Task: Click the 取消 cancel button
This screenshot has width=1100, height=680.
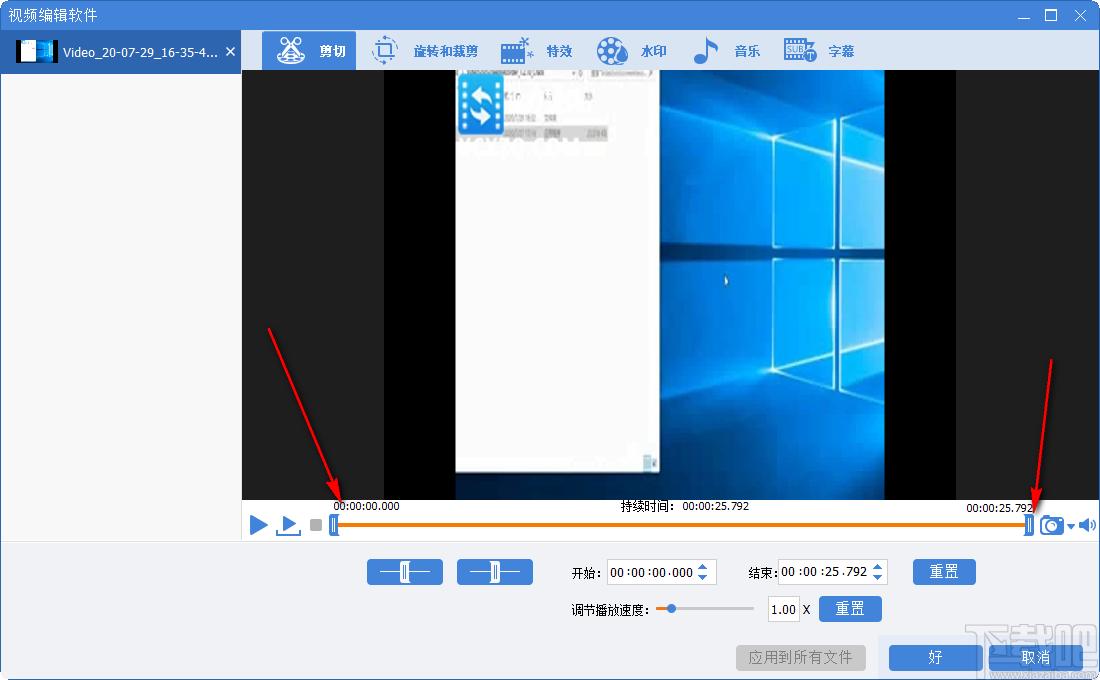Action: point(1035,658)
